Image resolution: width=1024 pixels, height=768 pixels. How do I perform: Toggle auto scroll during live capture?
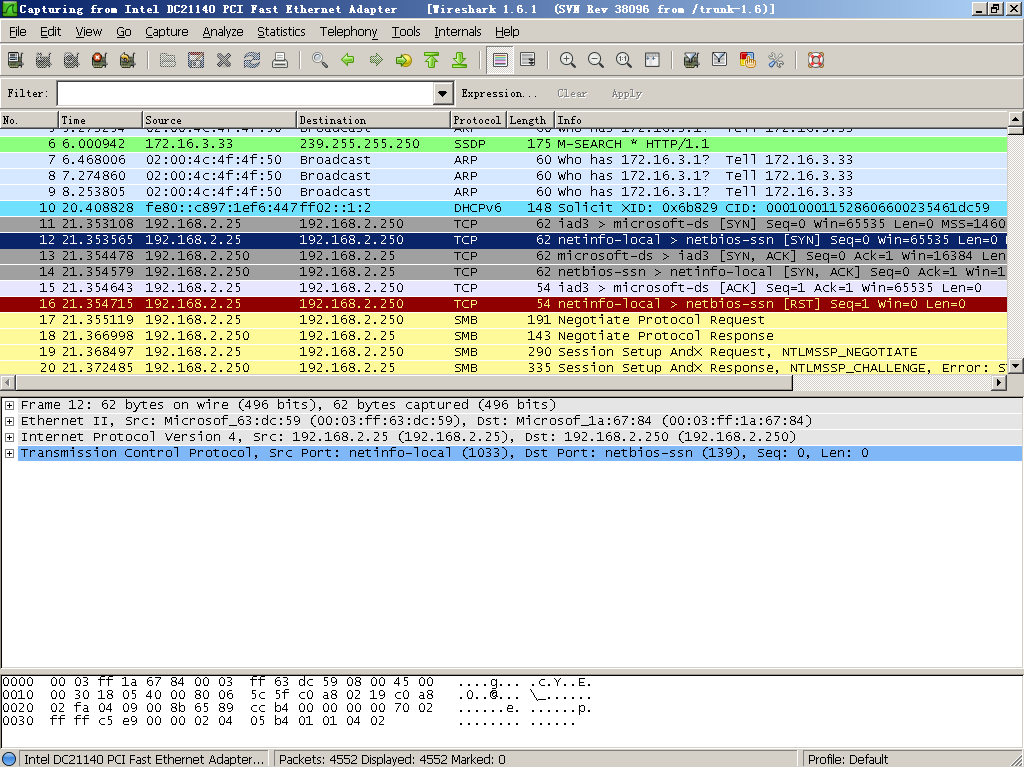[528, 60]
